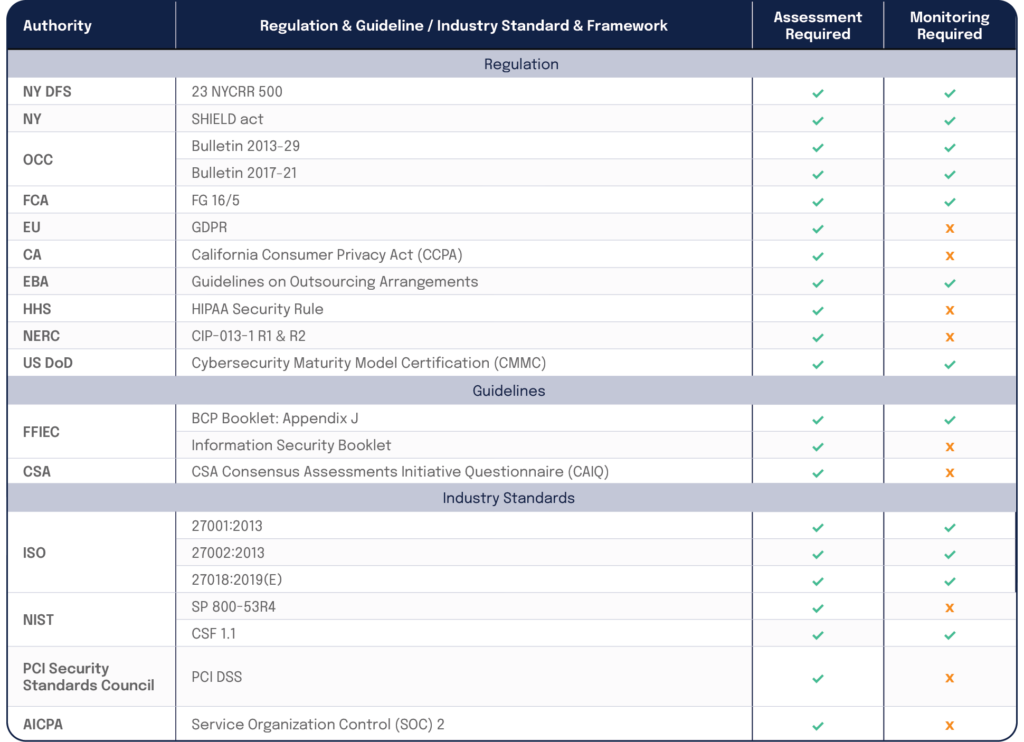Click the Regulation section header band
This screenshot has height=742, width=1024.
(x=521, y=64)
